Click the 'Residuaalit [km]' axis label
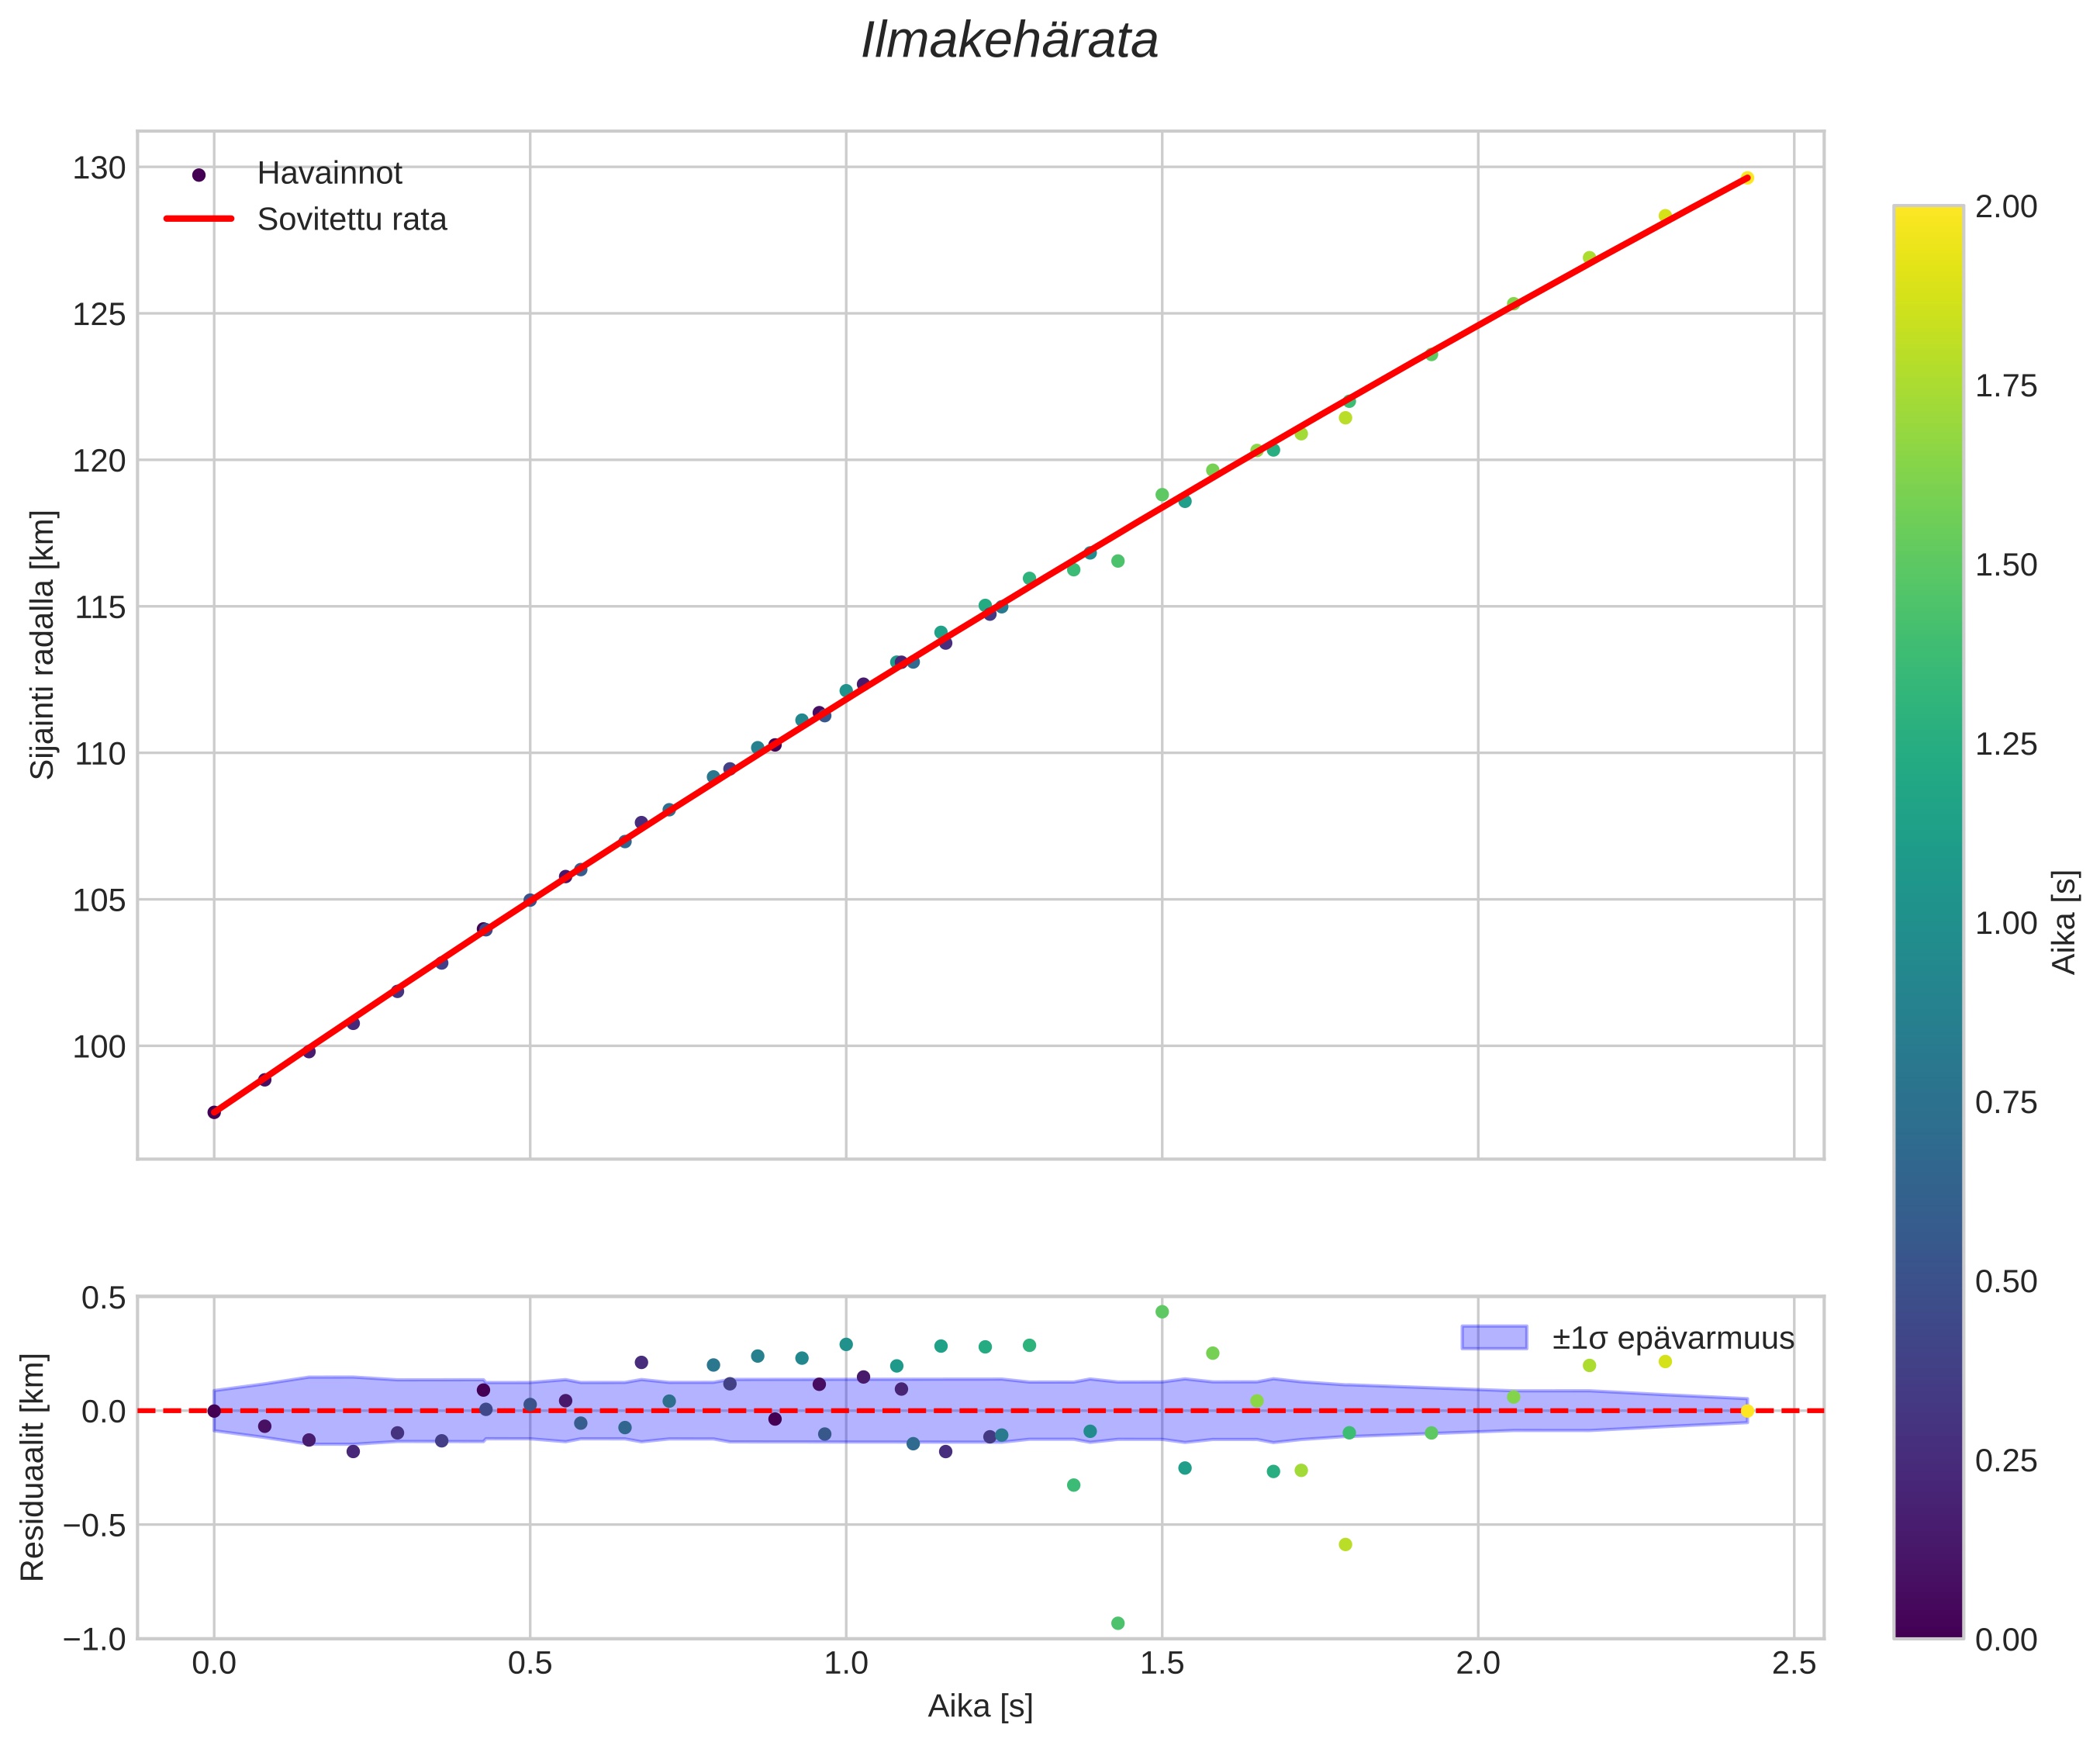The height and width of the screenshot is (1742, 2100). pos(33,1467)
